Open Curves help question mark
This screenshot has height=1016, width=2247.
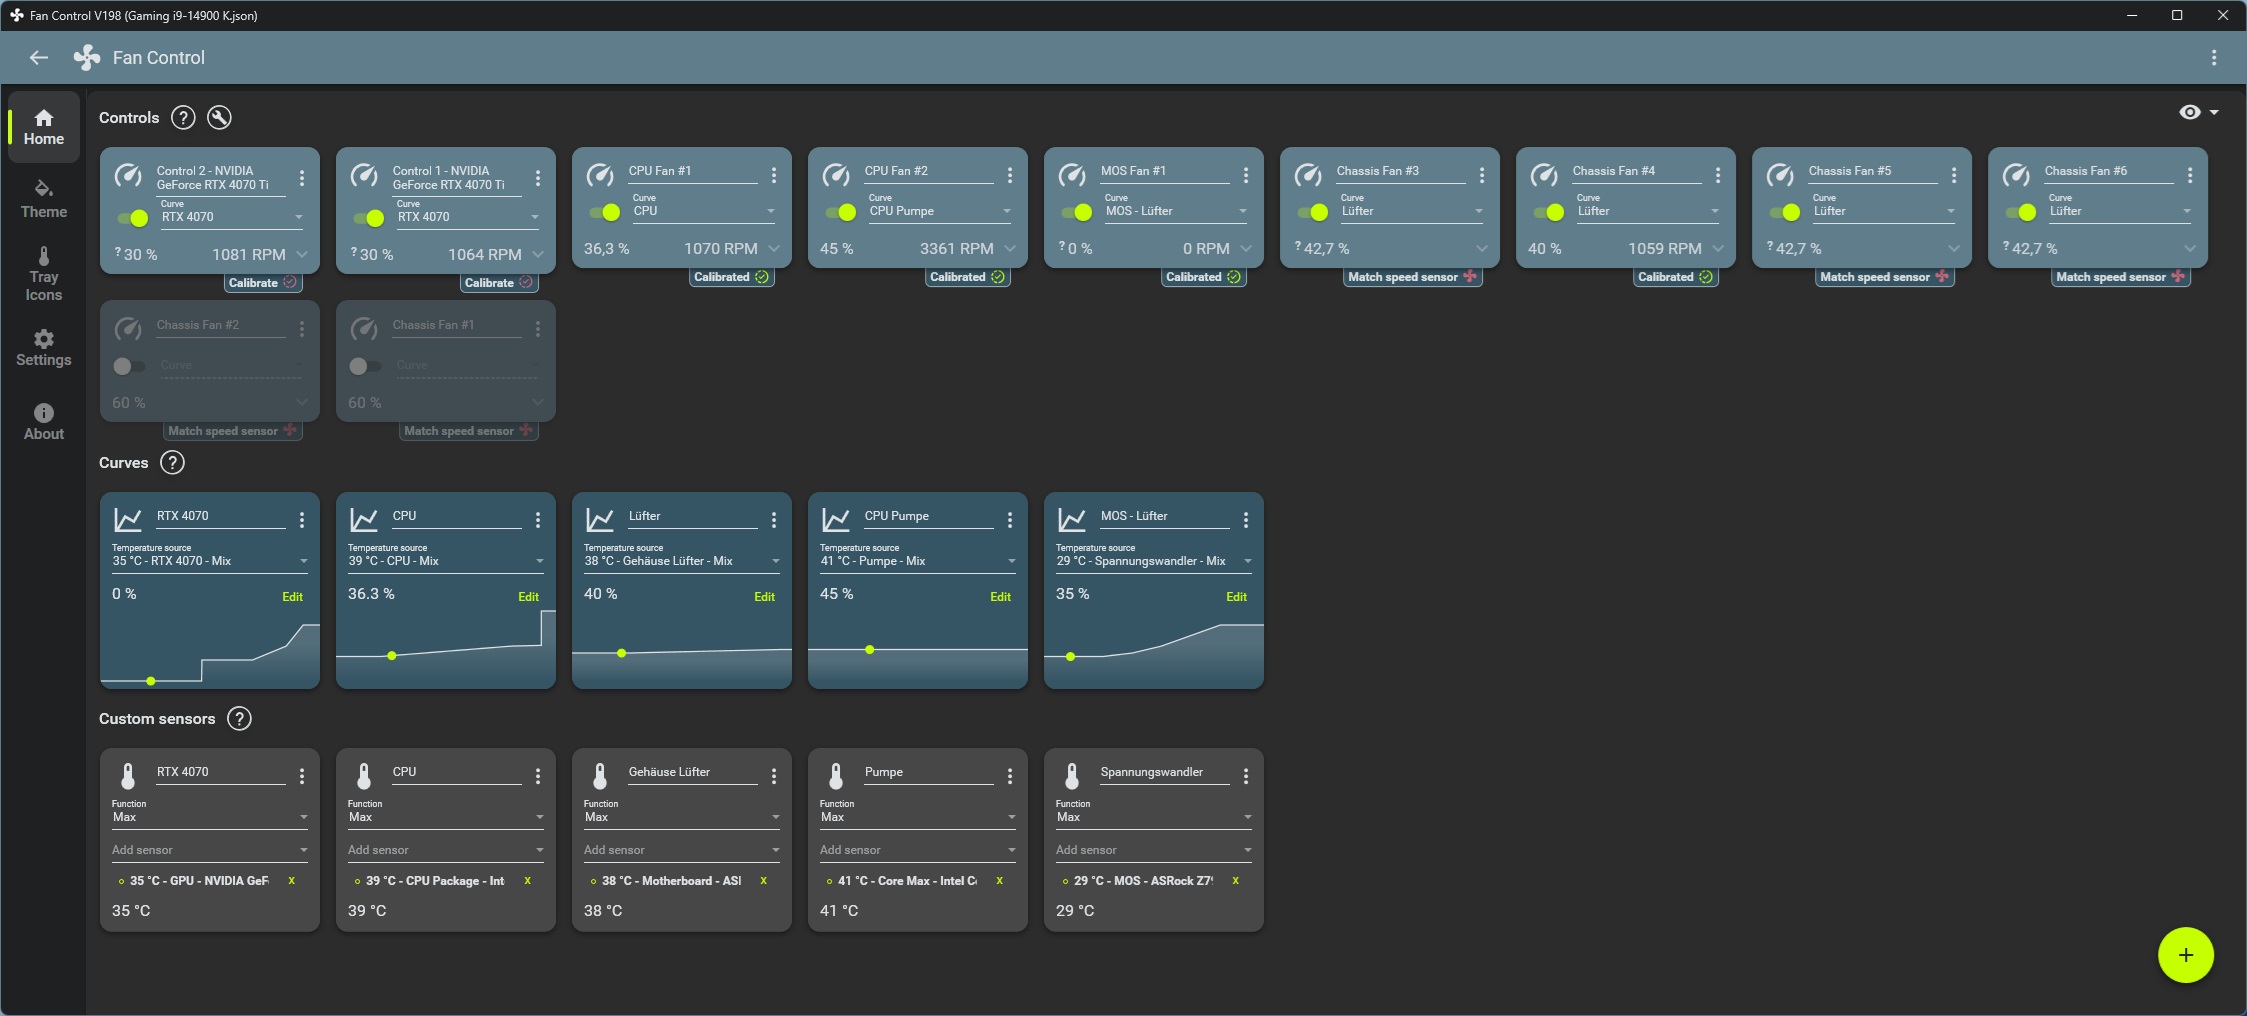pyautogui.click(x=172, y=463)
